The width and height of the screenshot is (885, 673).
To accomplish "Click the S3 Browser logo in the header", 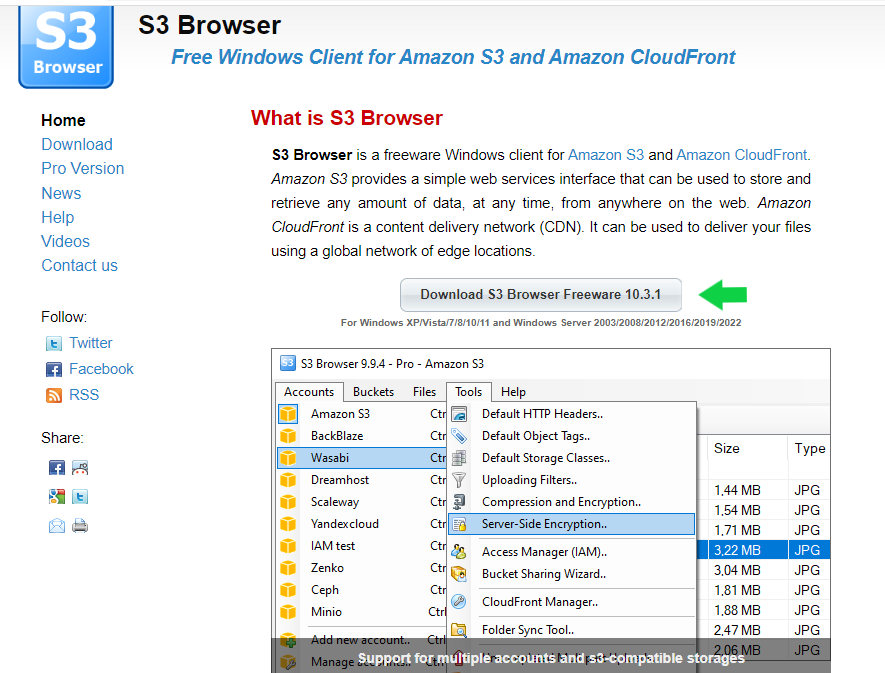I will pos(66,47).
